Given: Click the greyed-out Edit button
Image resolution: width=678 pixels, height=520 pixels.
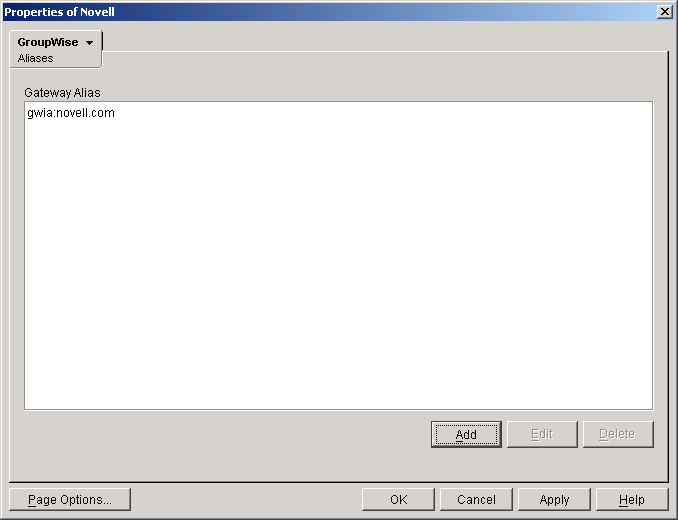Looking at the screenshot, I should click(x=542, y=434).
